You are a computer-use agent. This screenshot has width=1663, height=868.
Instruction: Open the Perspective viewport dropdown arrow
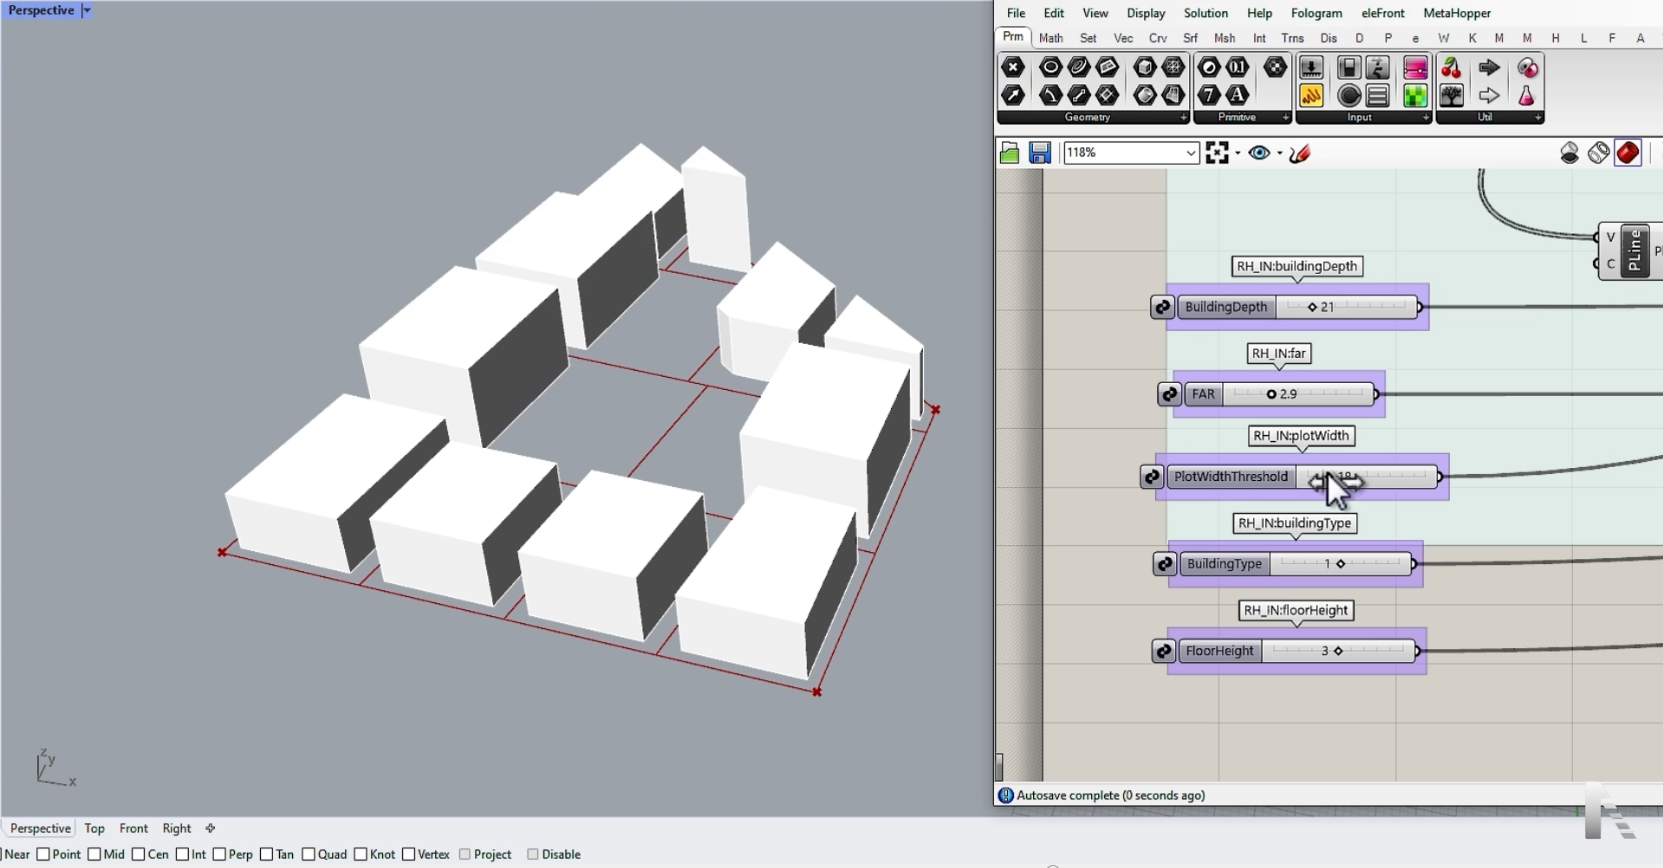tap(87, 10)
